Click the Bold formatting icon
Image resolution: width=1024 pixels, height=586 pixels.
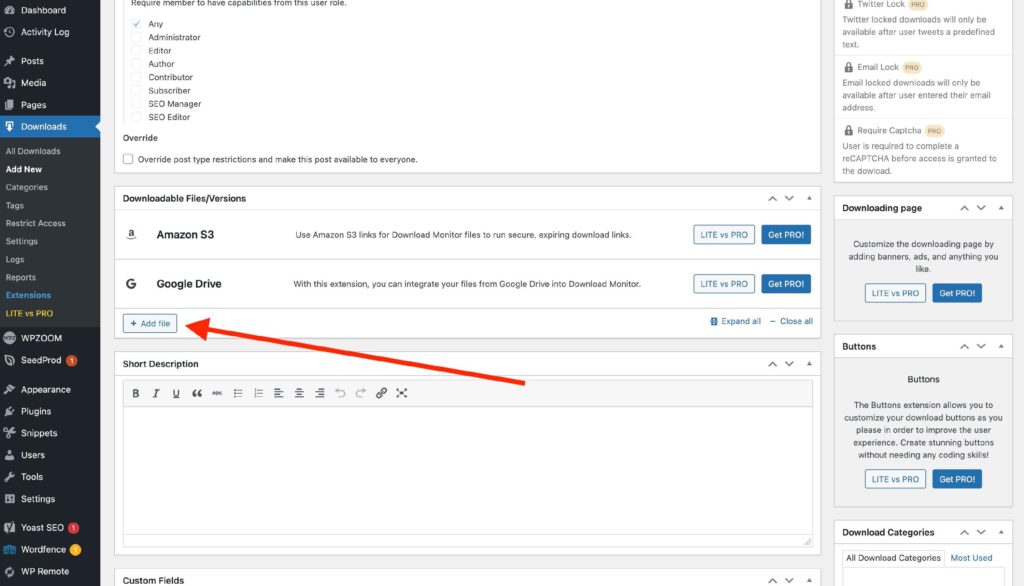point(136,393)
